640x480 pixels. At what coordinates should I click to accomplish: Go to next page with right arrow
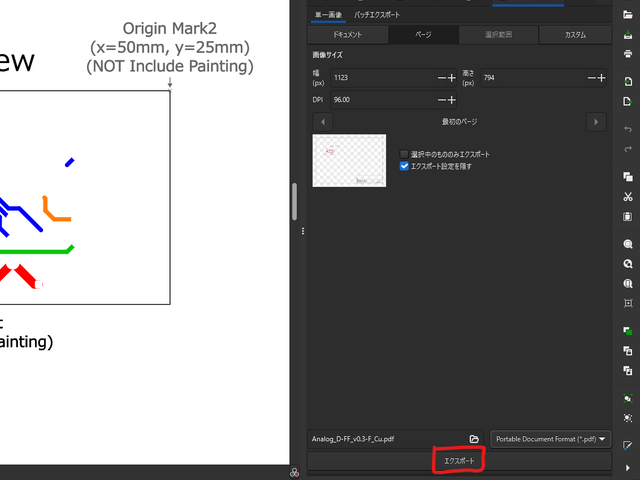(597, 121)
